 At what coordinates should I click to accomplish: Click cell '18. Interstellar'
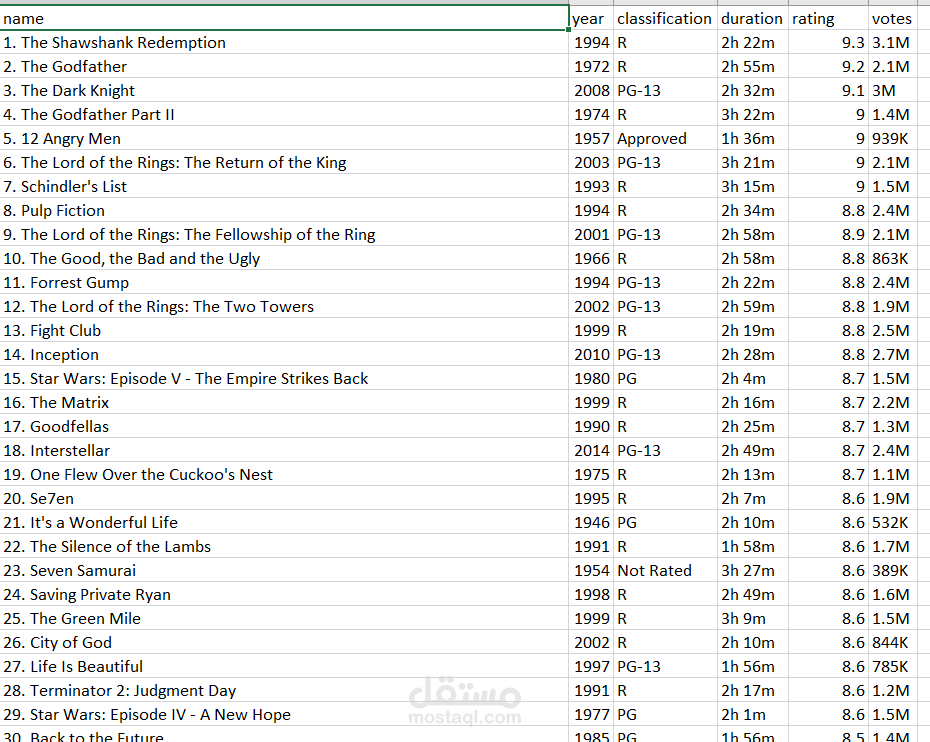(x=284, y=451)
